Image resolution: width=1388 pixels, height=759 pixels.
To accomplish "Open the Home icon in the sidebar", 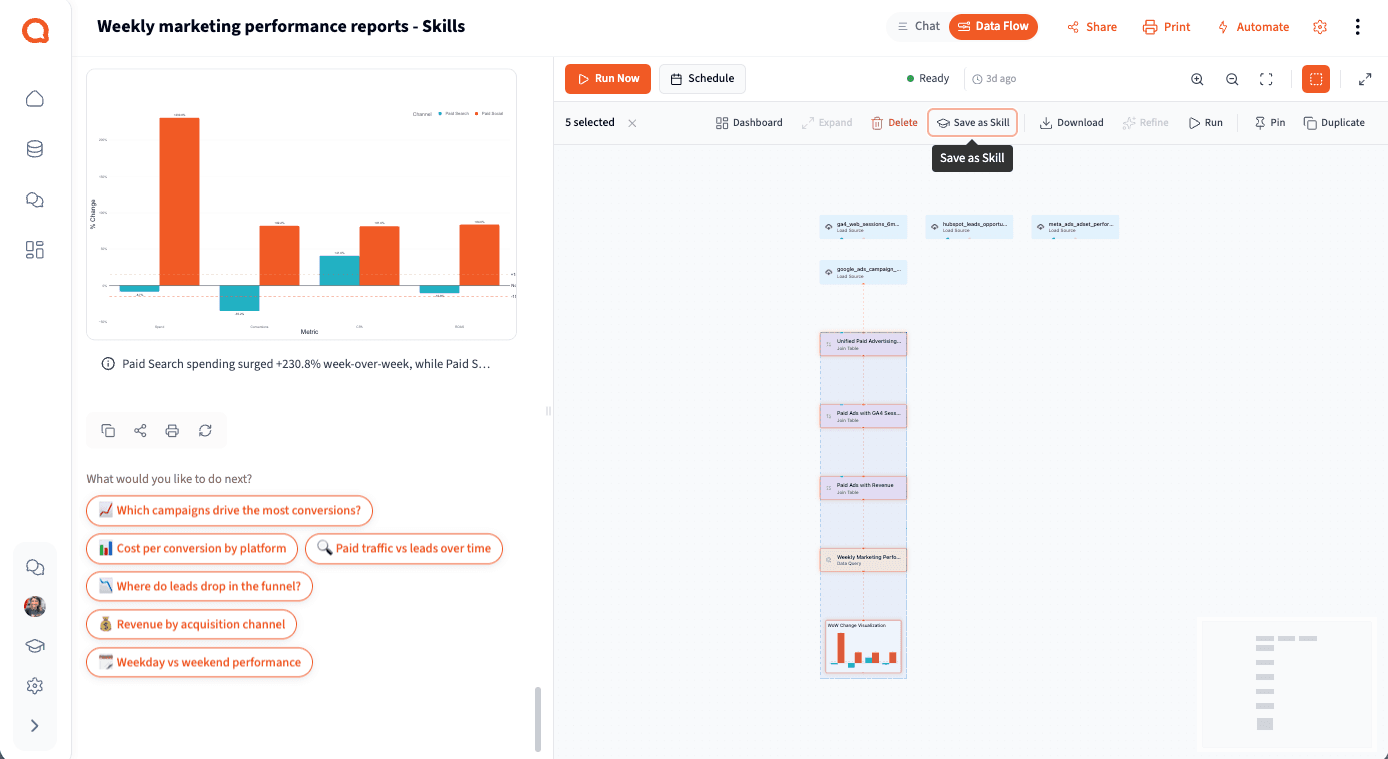I will [35, 98].
